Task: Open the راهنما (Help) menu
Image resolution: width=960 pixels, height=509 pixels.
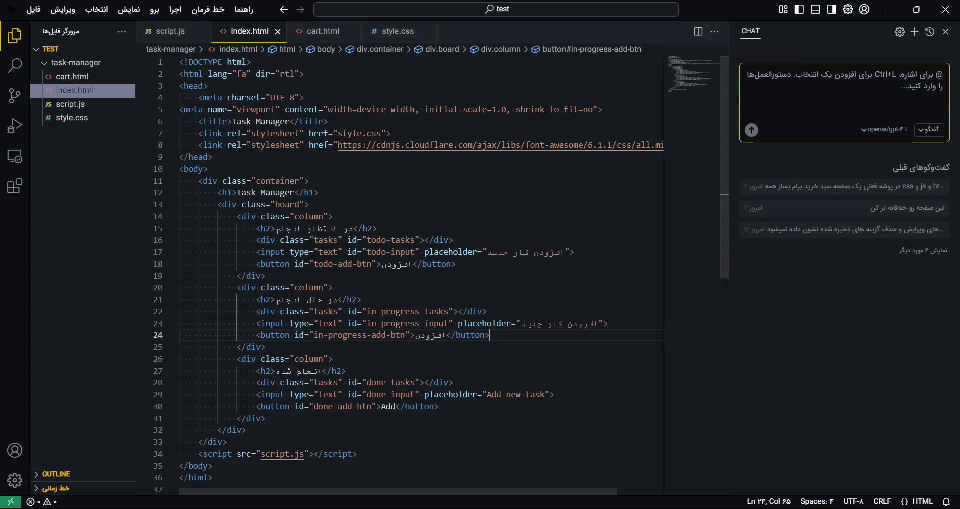Action: (x=243, y=10)
